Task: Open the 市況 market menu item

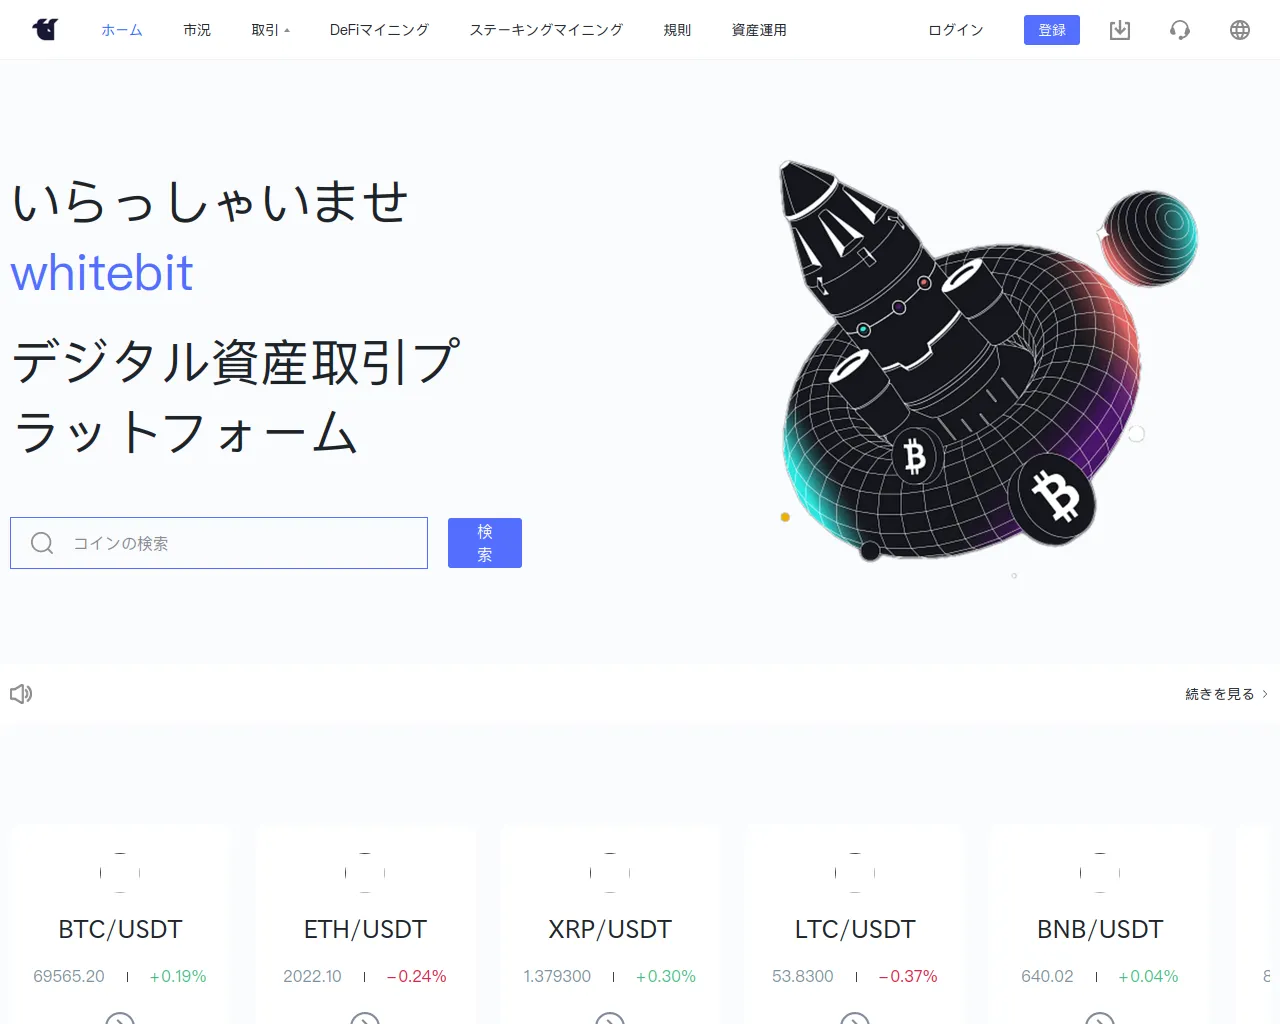Action: pyautogui.click(x=197, y=30)
